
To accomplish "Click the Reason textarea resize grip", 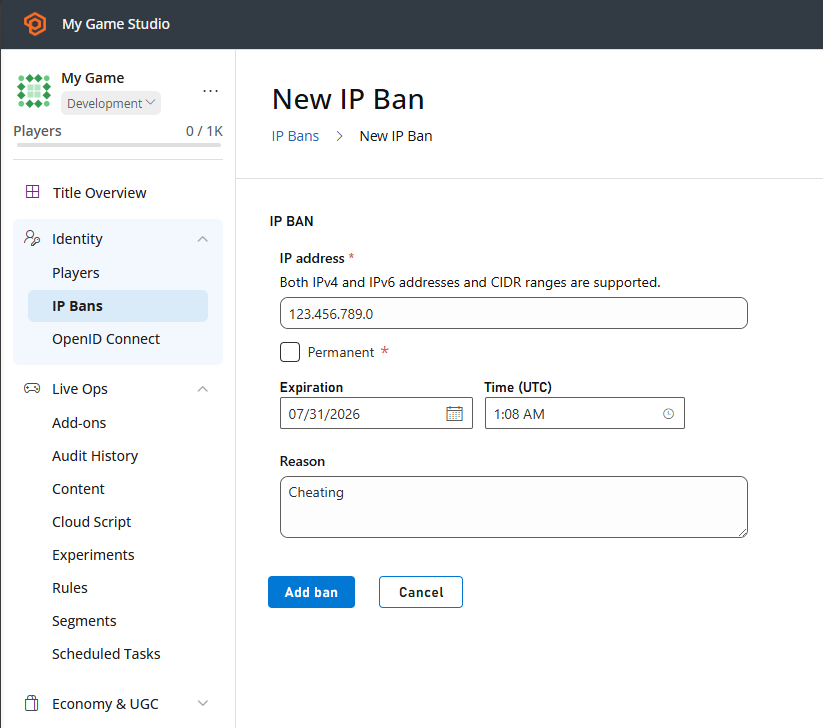I will 743,533.
